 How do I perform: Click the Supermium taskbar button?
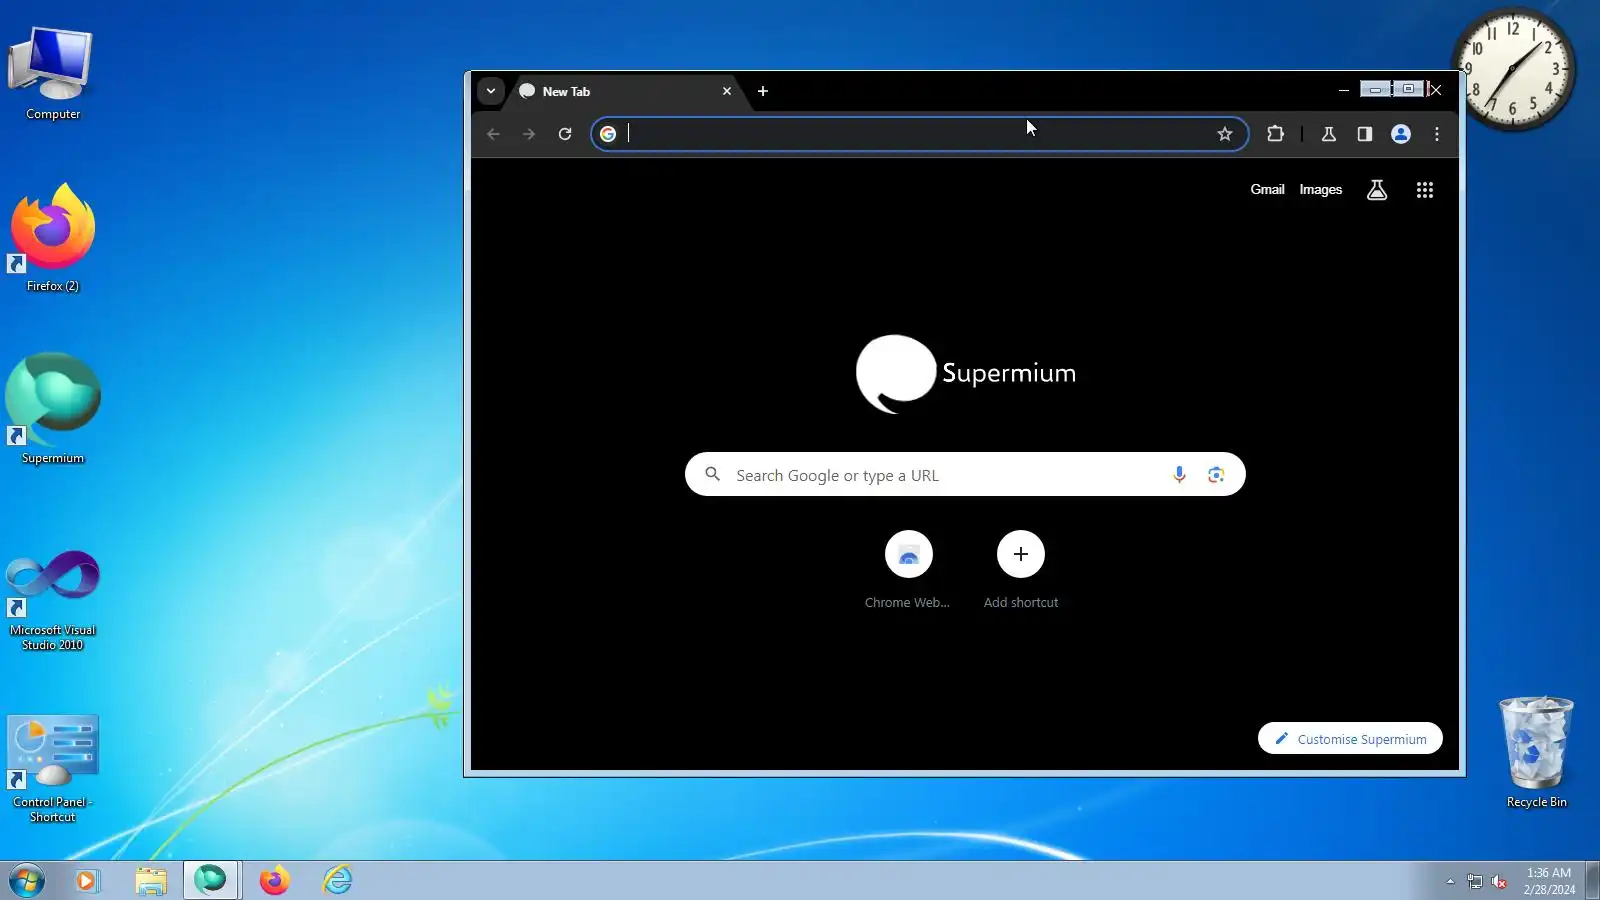tap(211, 881)
